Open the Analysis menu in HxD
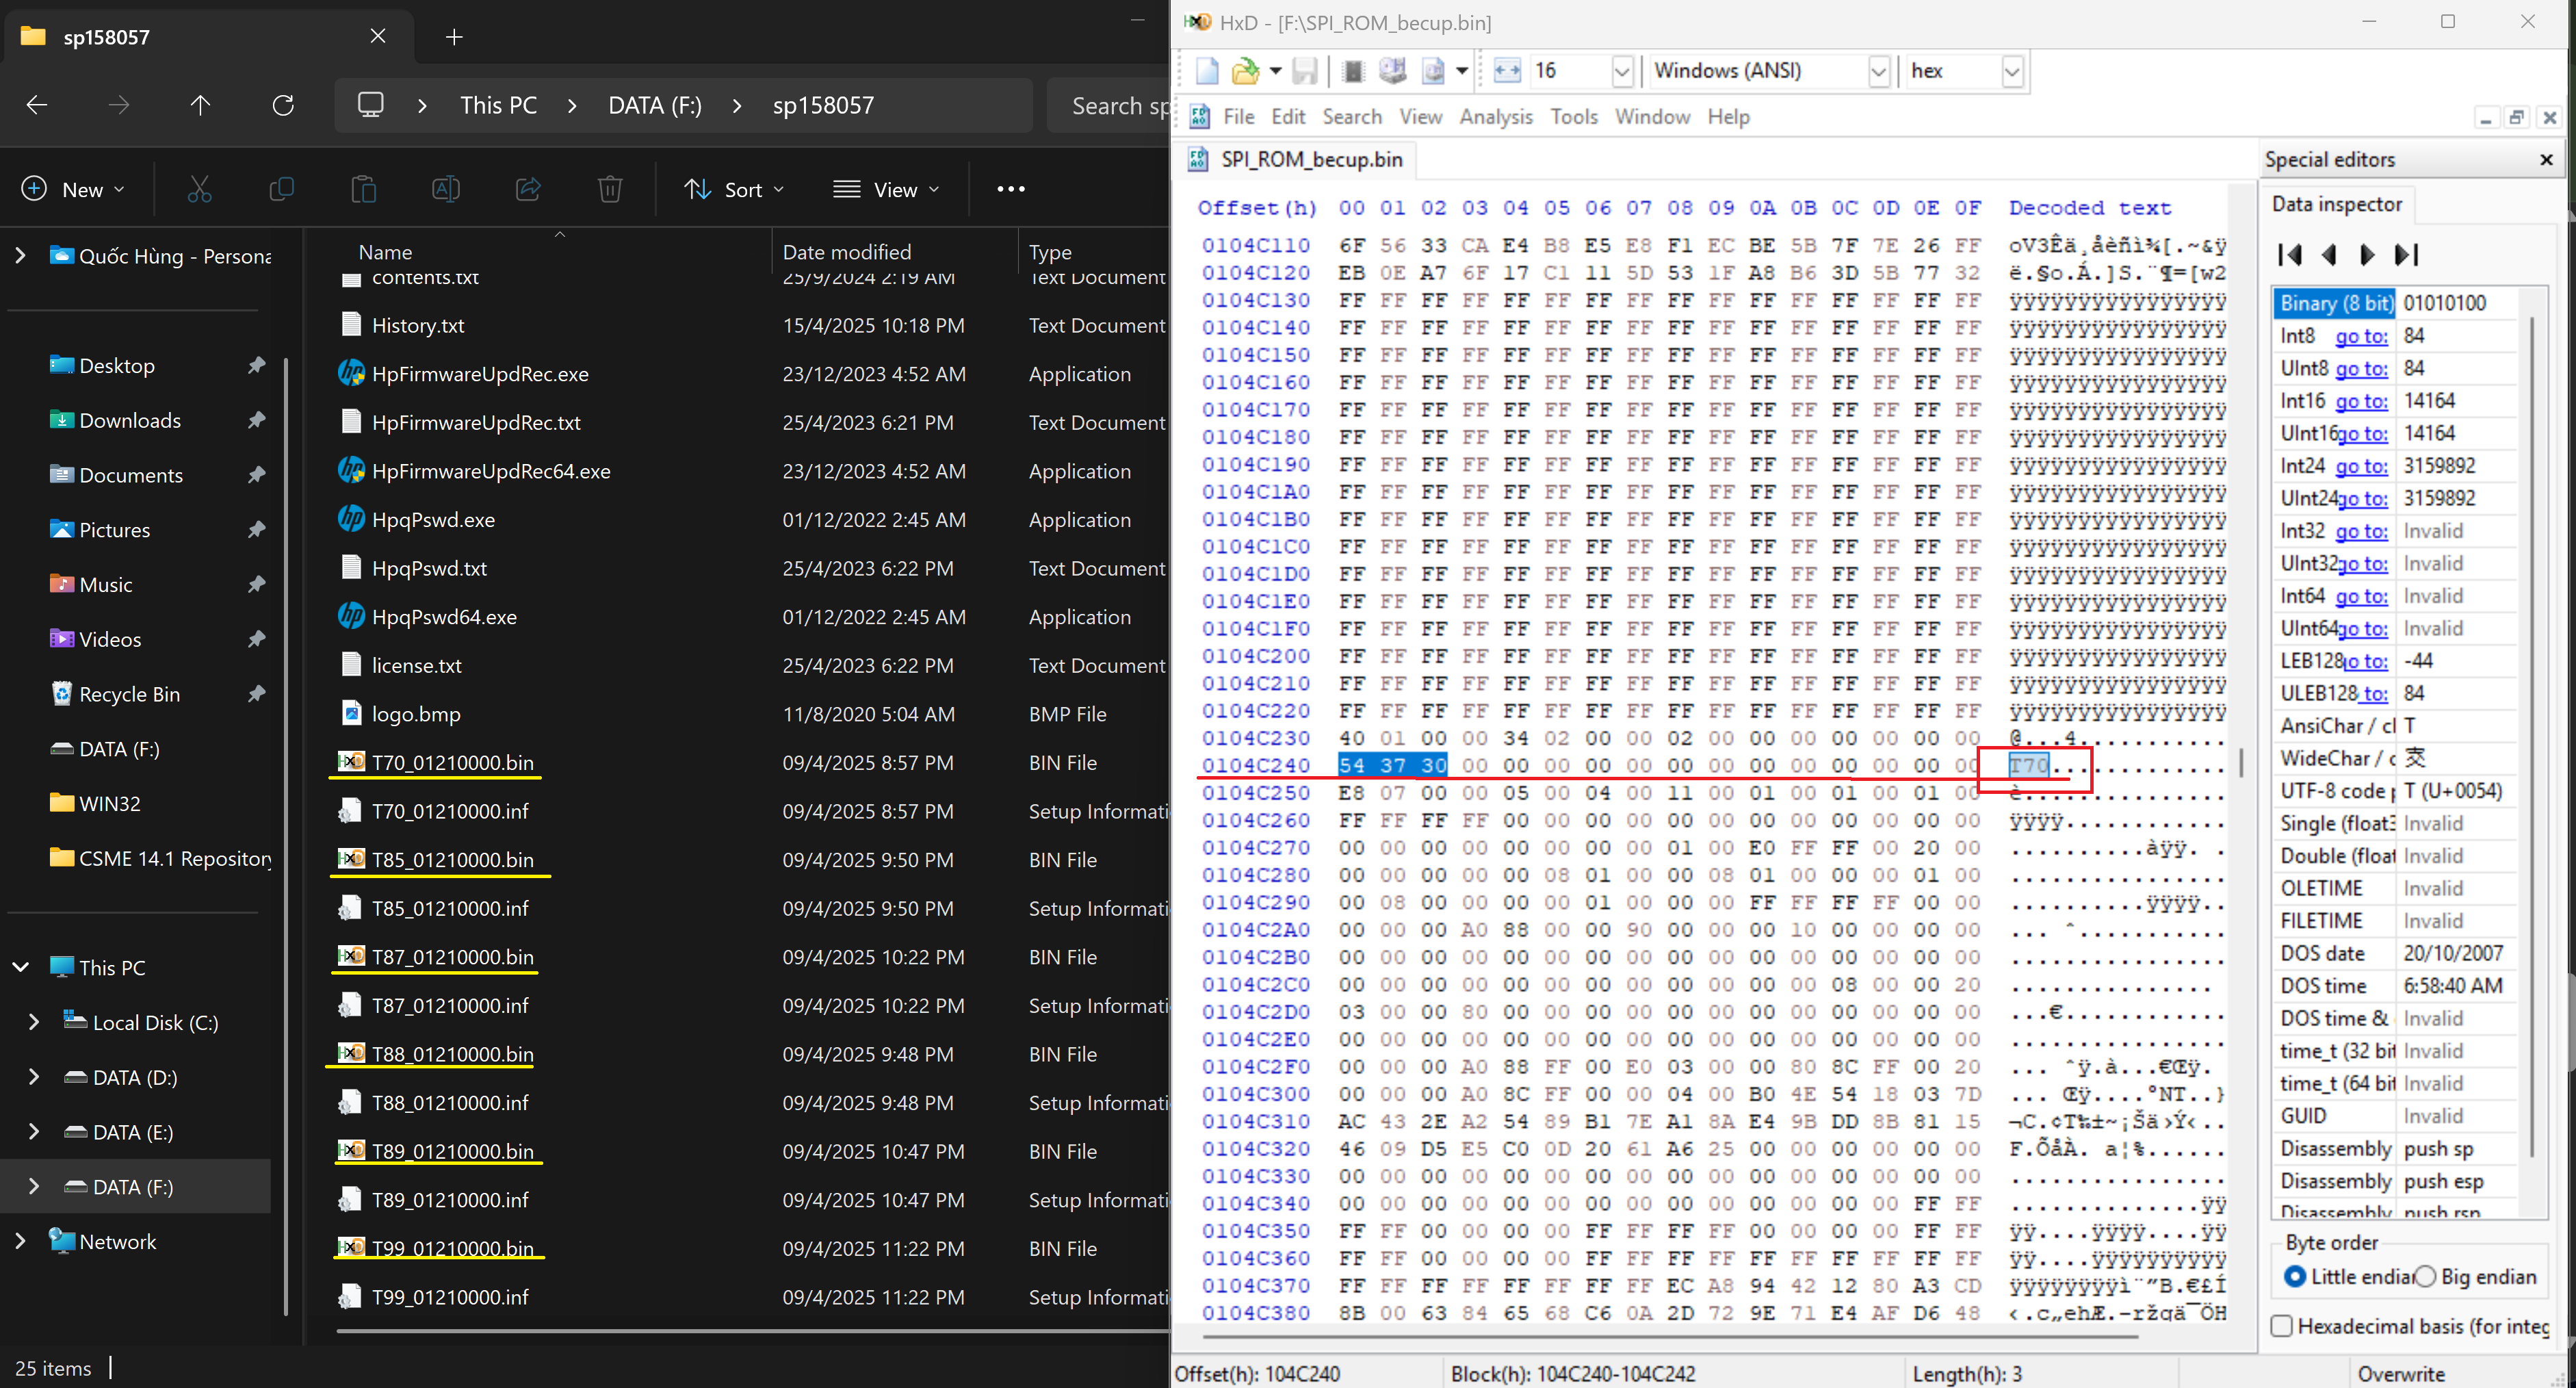 pyautogui.click(x=1495, y=117)
